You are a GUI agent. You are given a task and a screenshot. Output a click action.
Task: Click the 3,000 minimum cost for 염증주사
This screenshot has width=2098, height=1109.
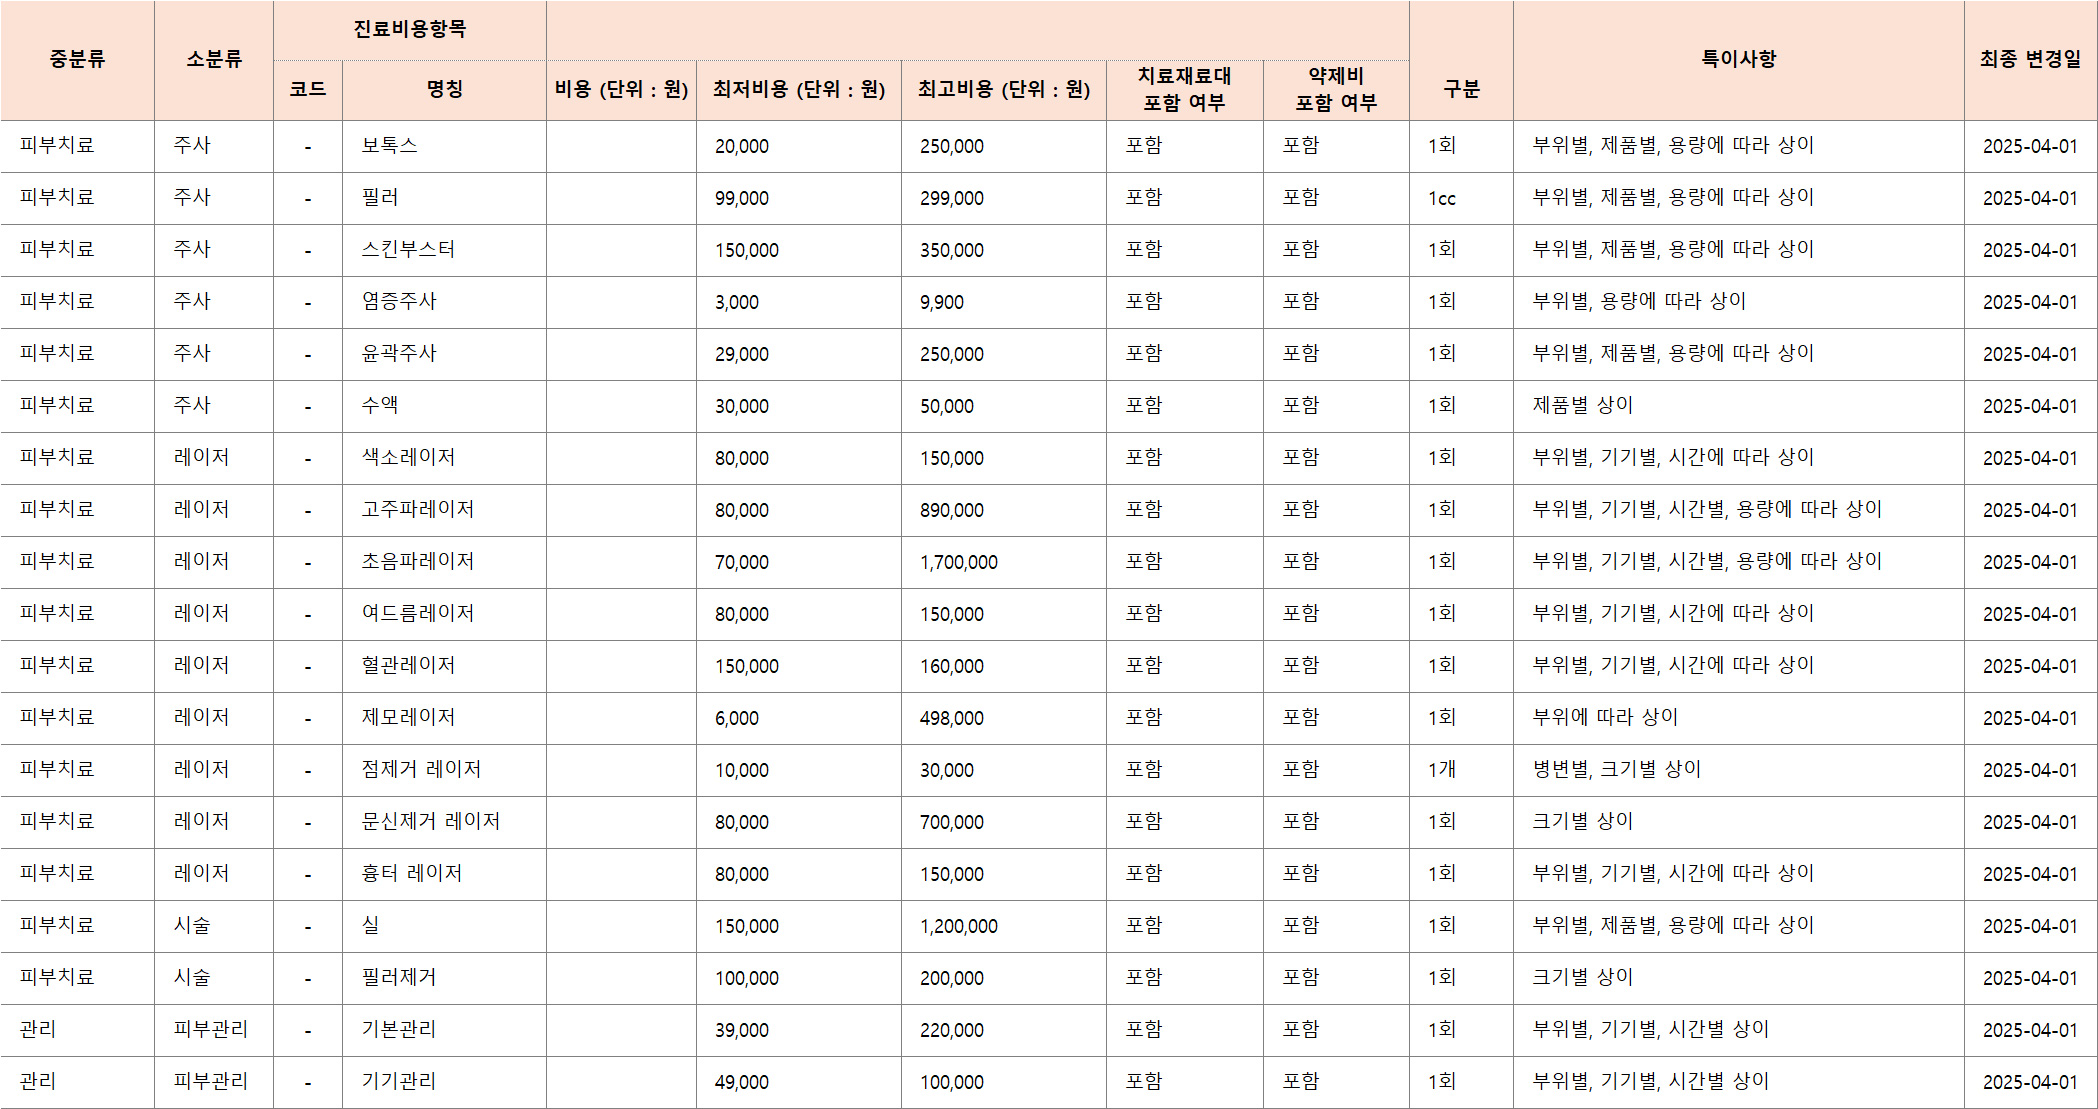(x=737, y=302)
